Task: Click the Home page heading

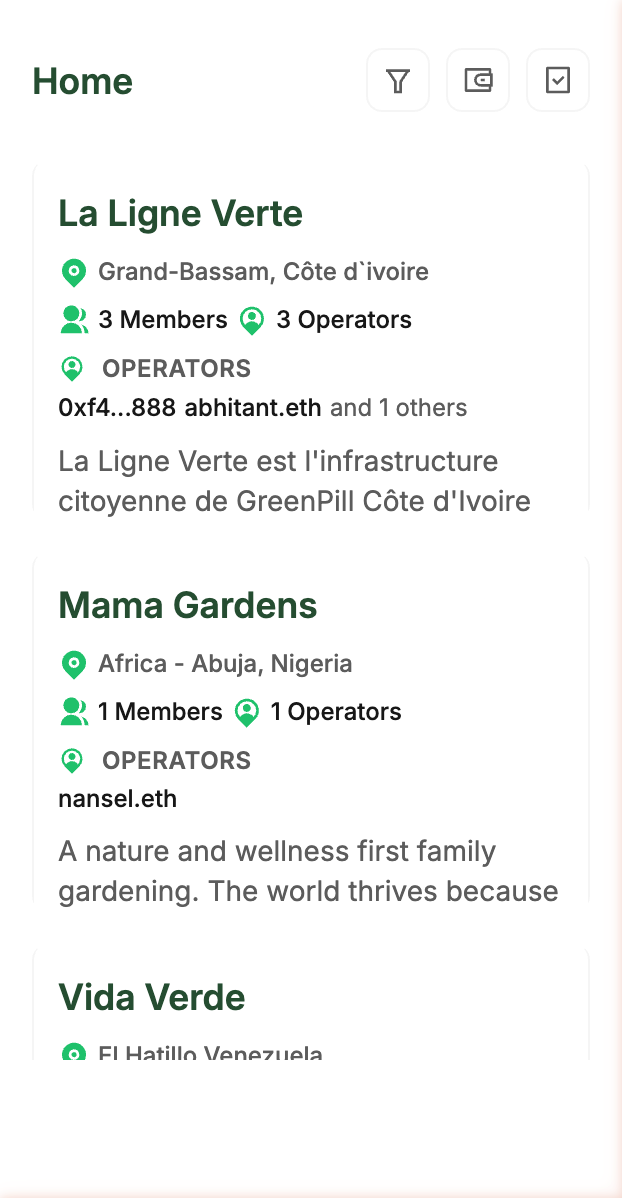Action: (83, 82)
